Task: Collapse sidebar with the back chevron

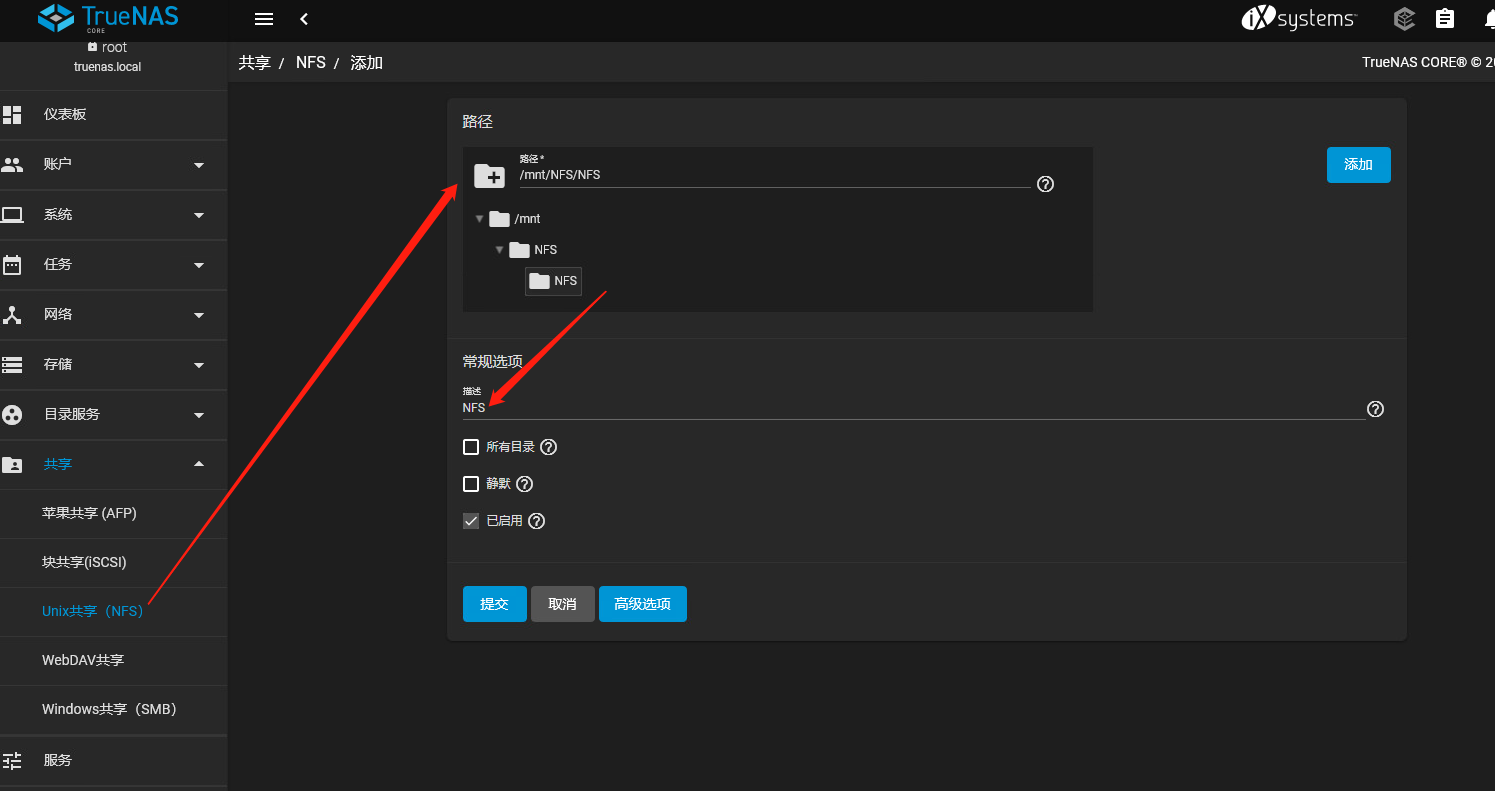Action: click(x=304, y=19)
